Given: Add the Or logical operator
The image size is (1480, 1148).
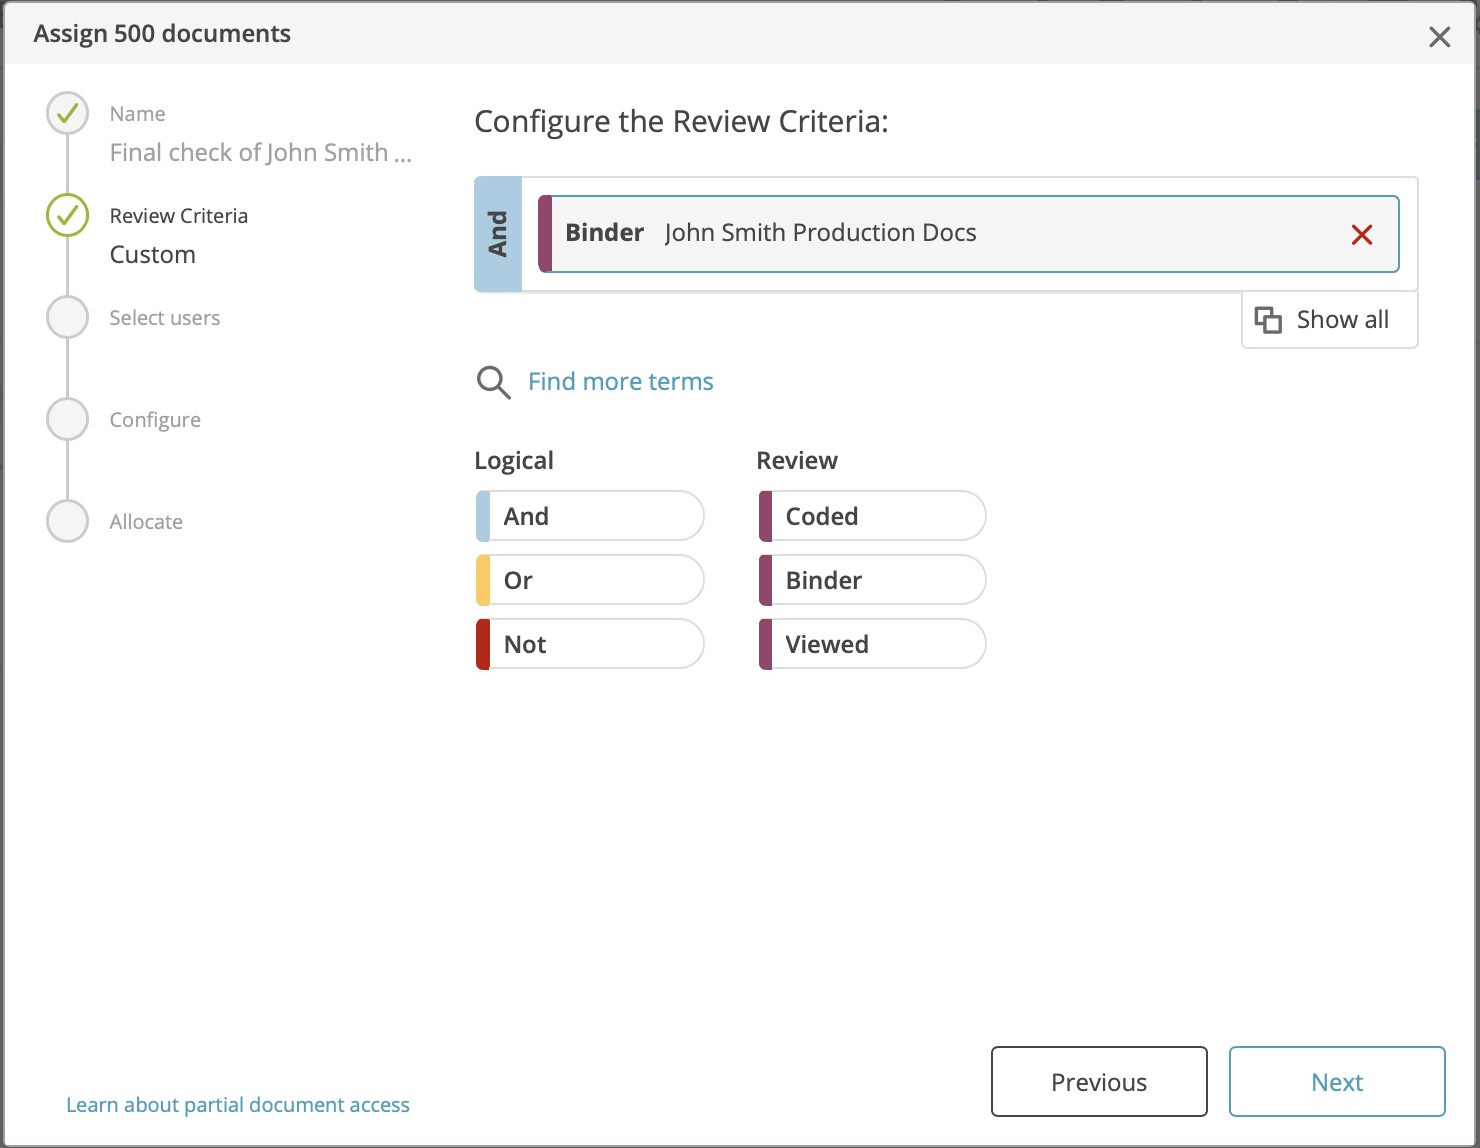Looking at the screenshot, I should pos(590,580).
